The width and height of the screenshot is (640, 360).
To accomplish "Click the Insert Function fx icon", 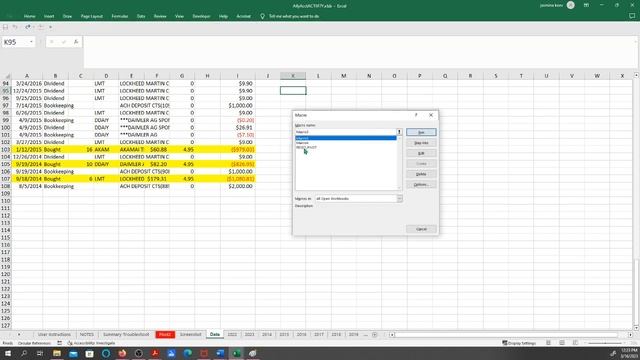I will tap(76, 42).
